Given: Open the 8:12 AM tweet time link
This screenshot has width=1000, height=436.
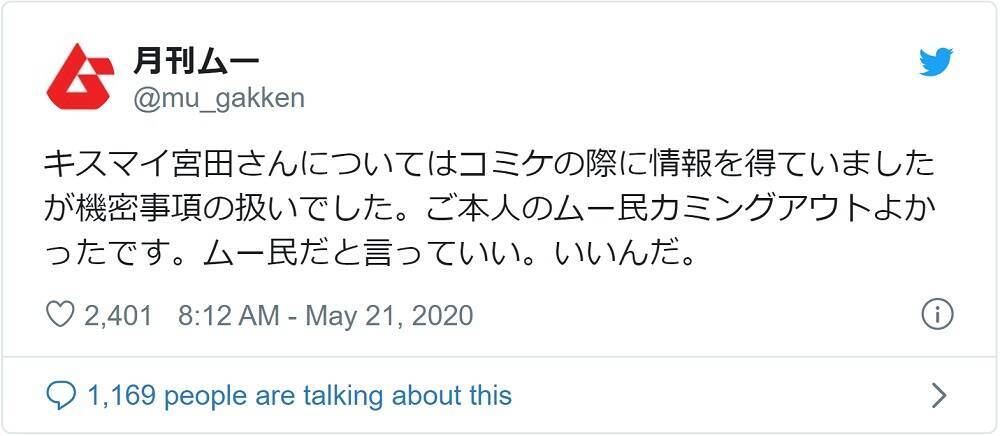Looking at the screenshot, I should point(228,316).
